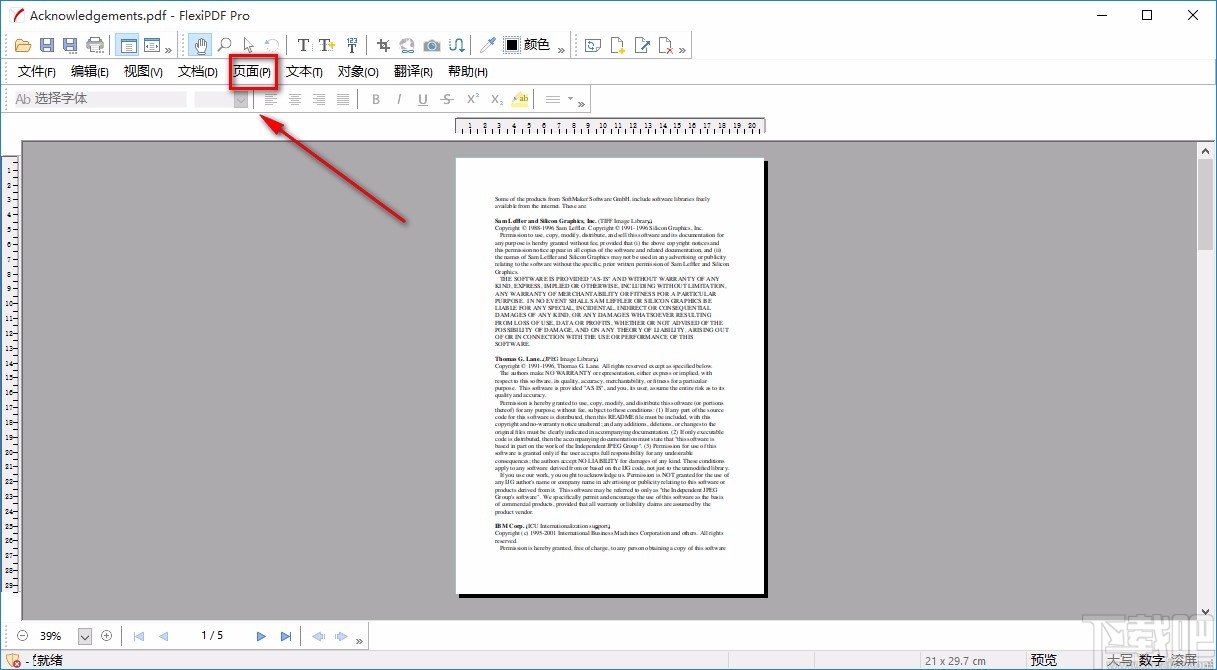Expand the color toolbar overflow chevron after 颜色
The image size is (1217, 670).
click(x=561, y=48)
